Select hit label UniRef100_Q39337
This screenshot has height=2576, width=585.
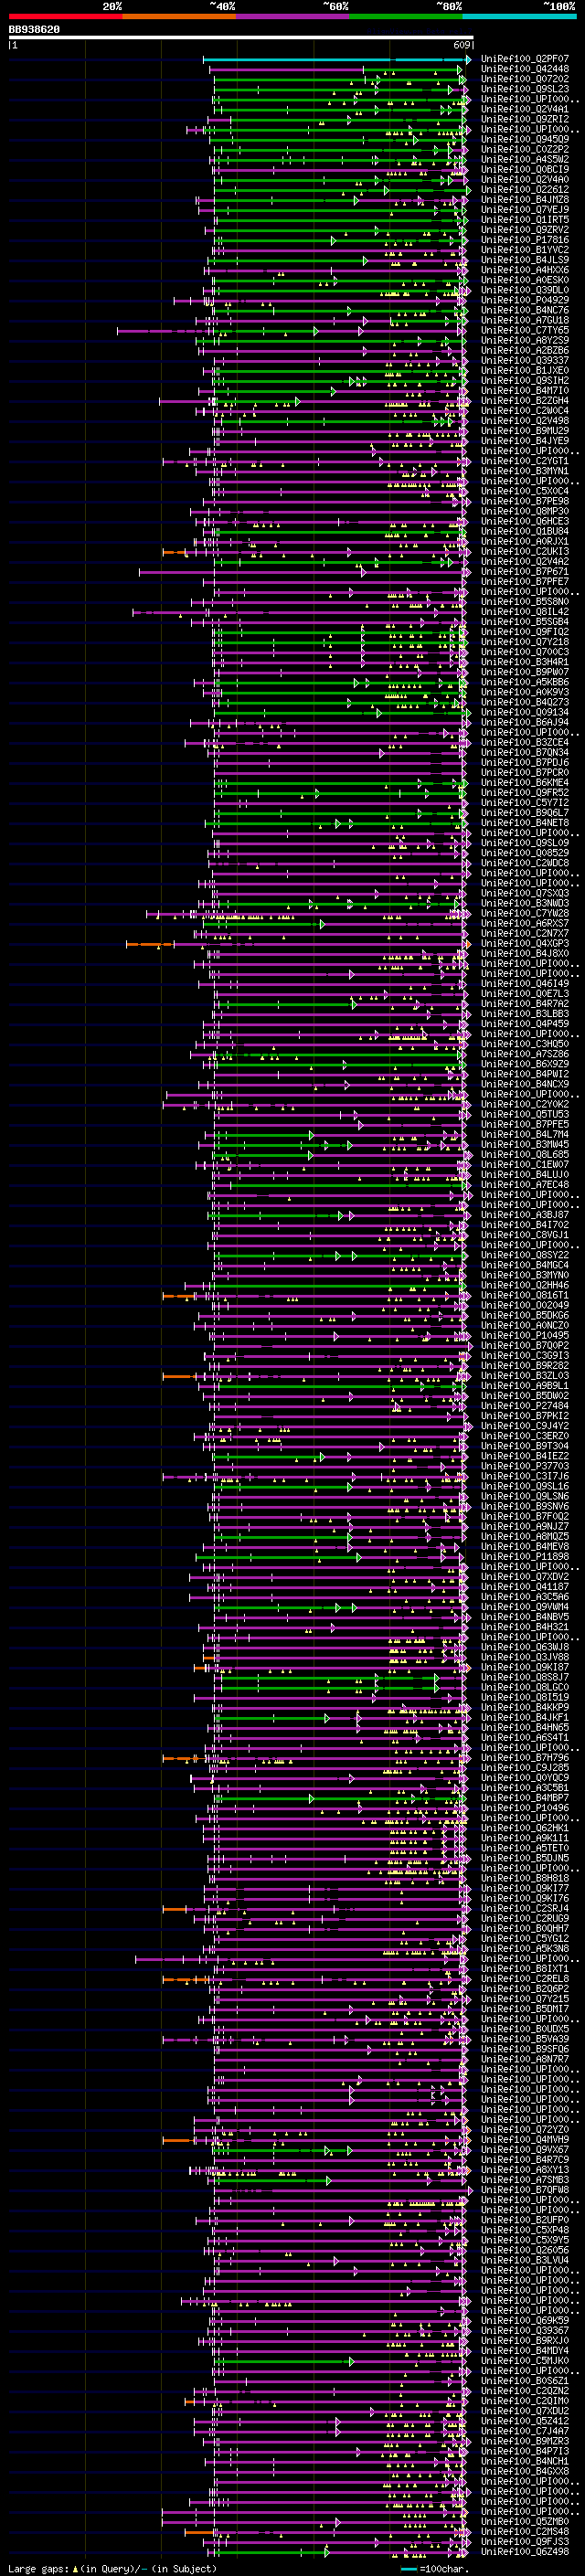click(x=524, y=361)
